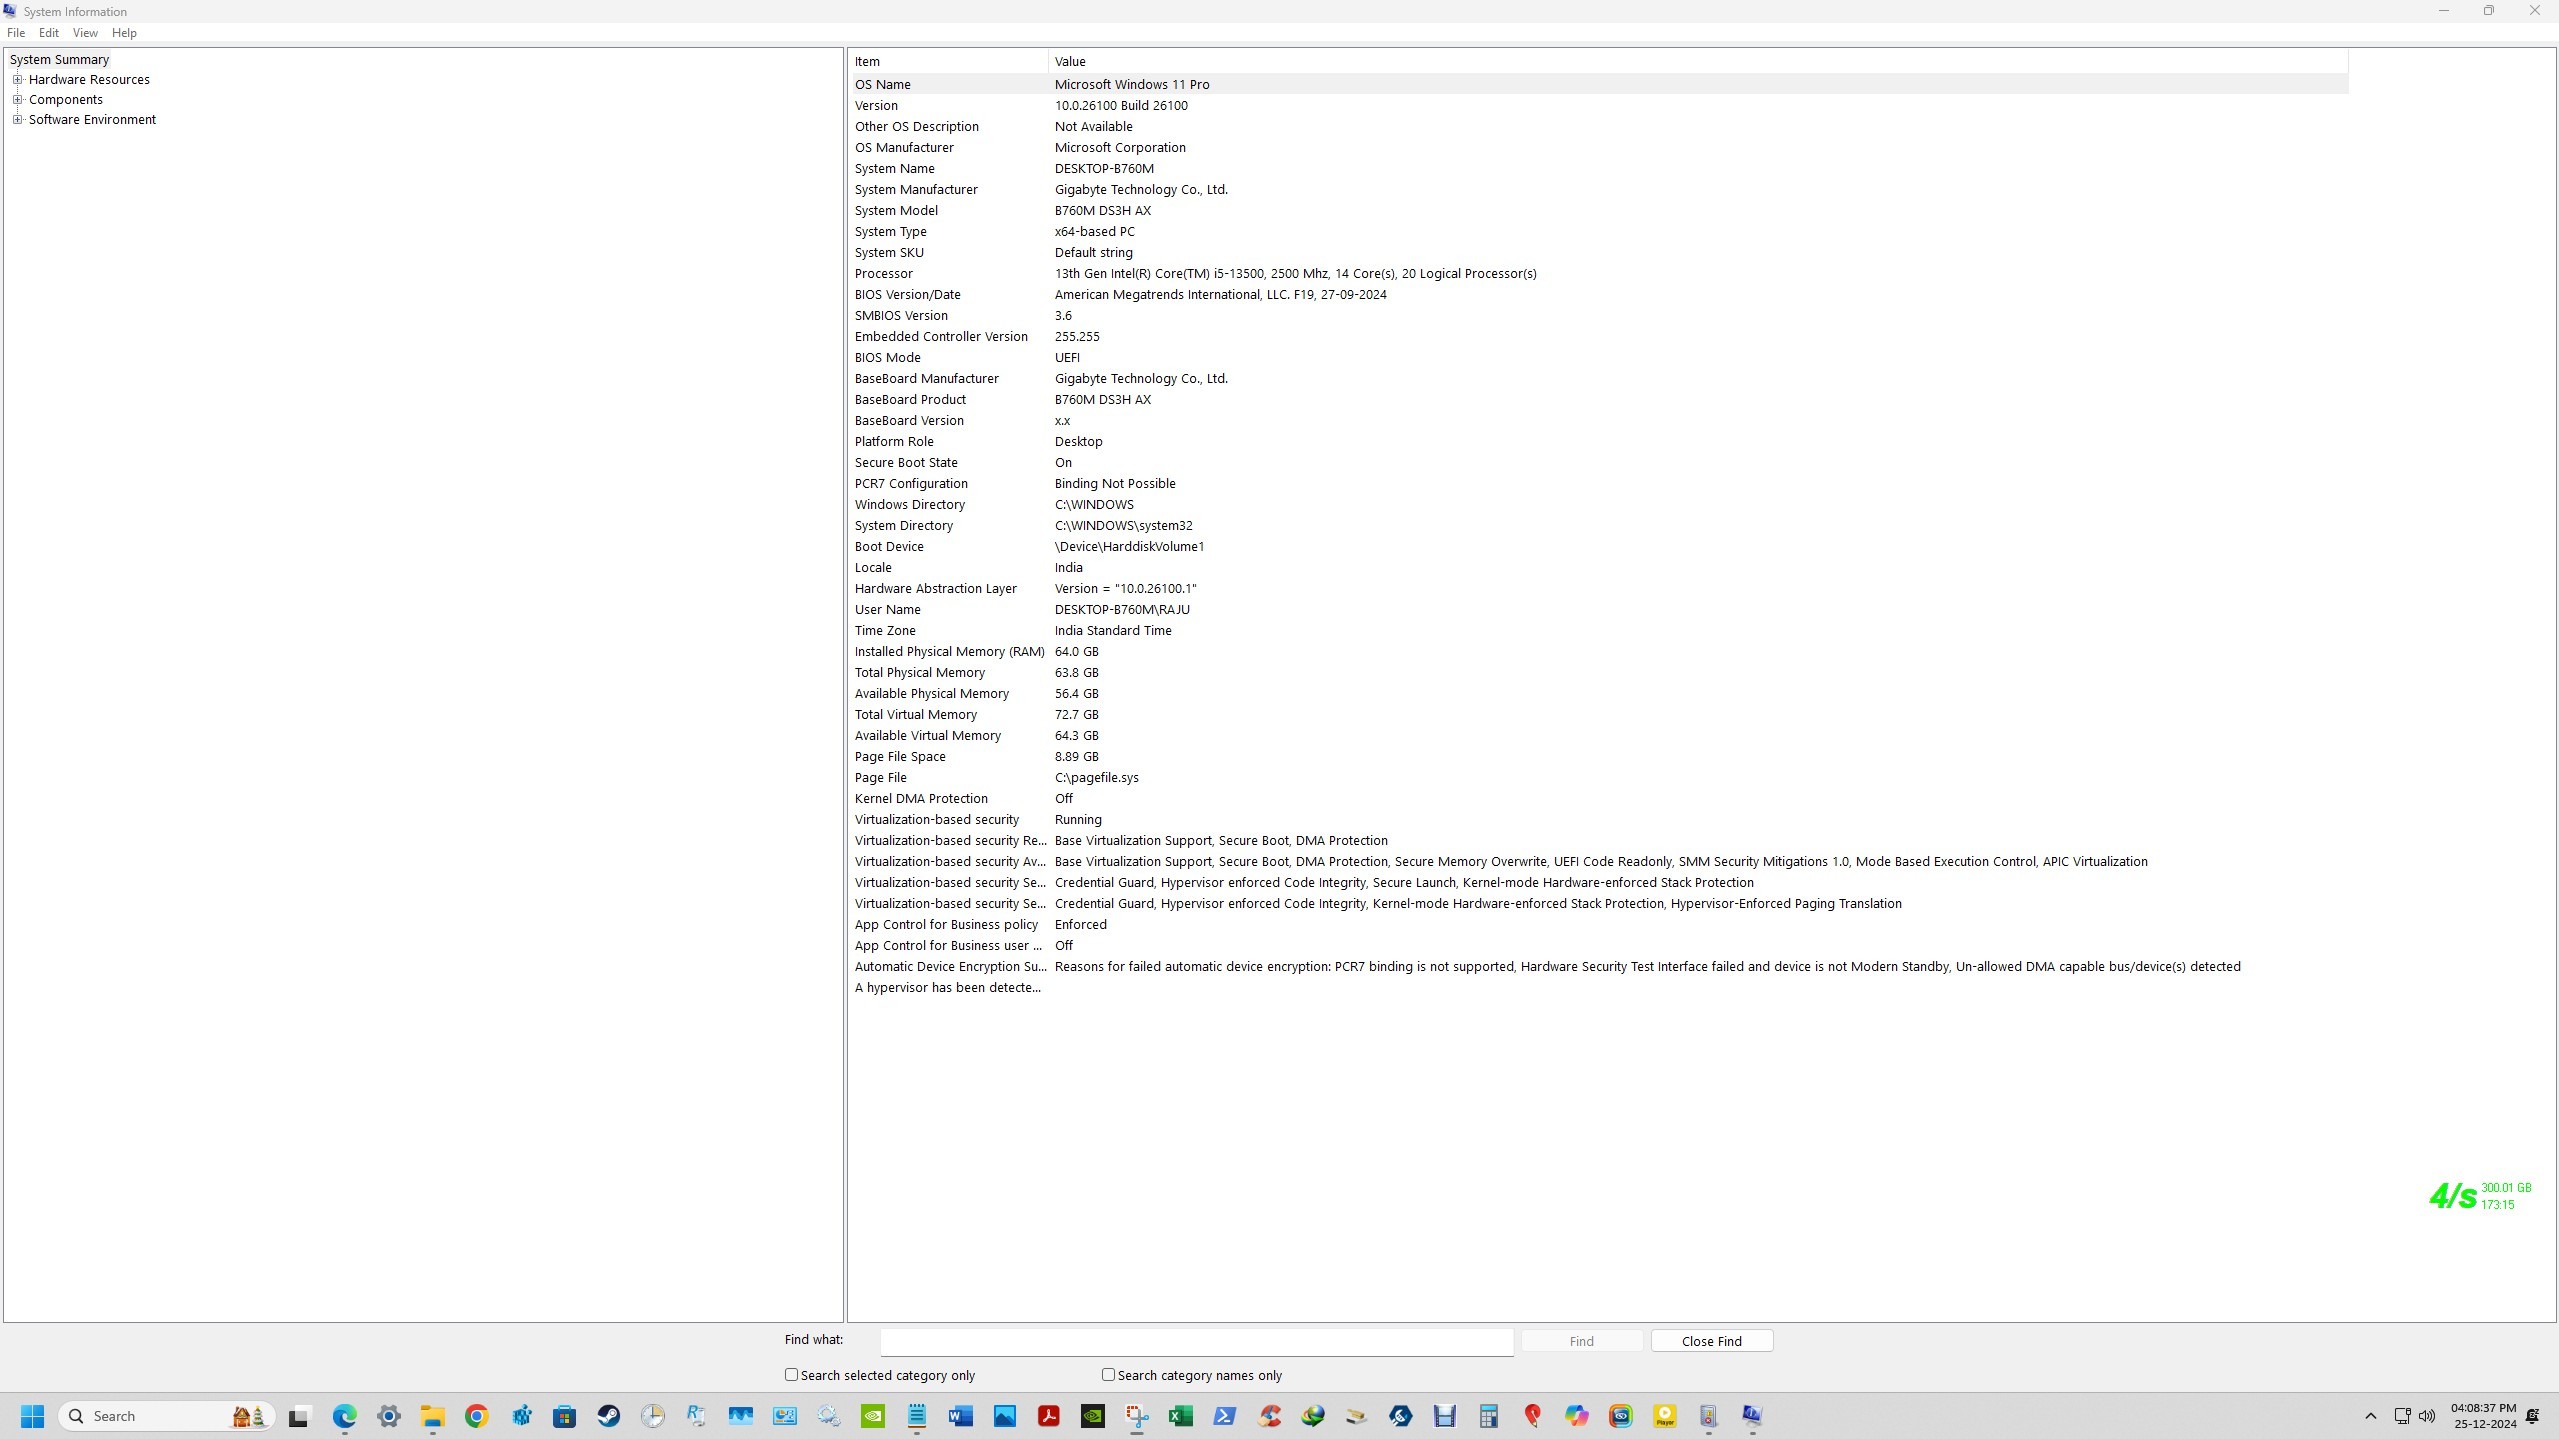Launch Adobe Acrobat from the taskbar
The image size is (2559, 1439).
point(1049,1416)
